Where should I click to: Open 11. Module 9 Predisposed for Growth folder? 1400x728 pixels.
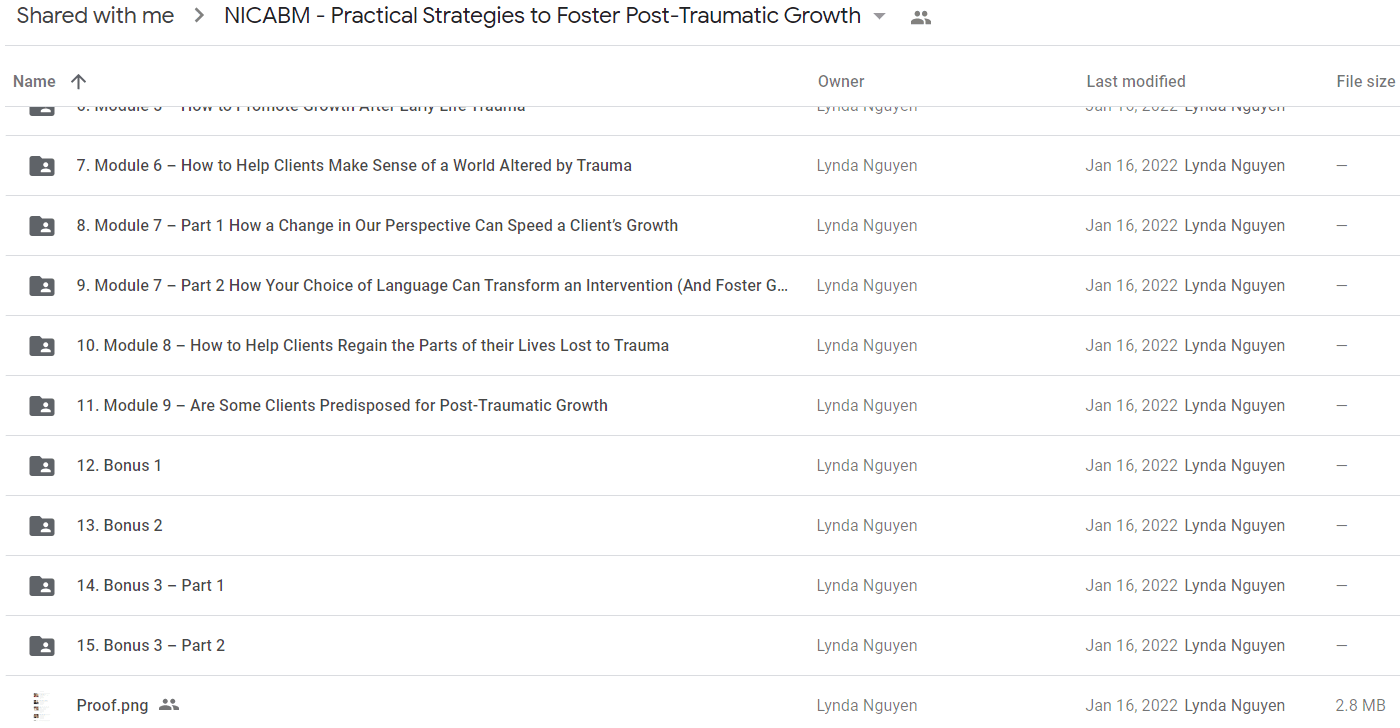click(x=342, y=406)
